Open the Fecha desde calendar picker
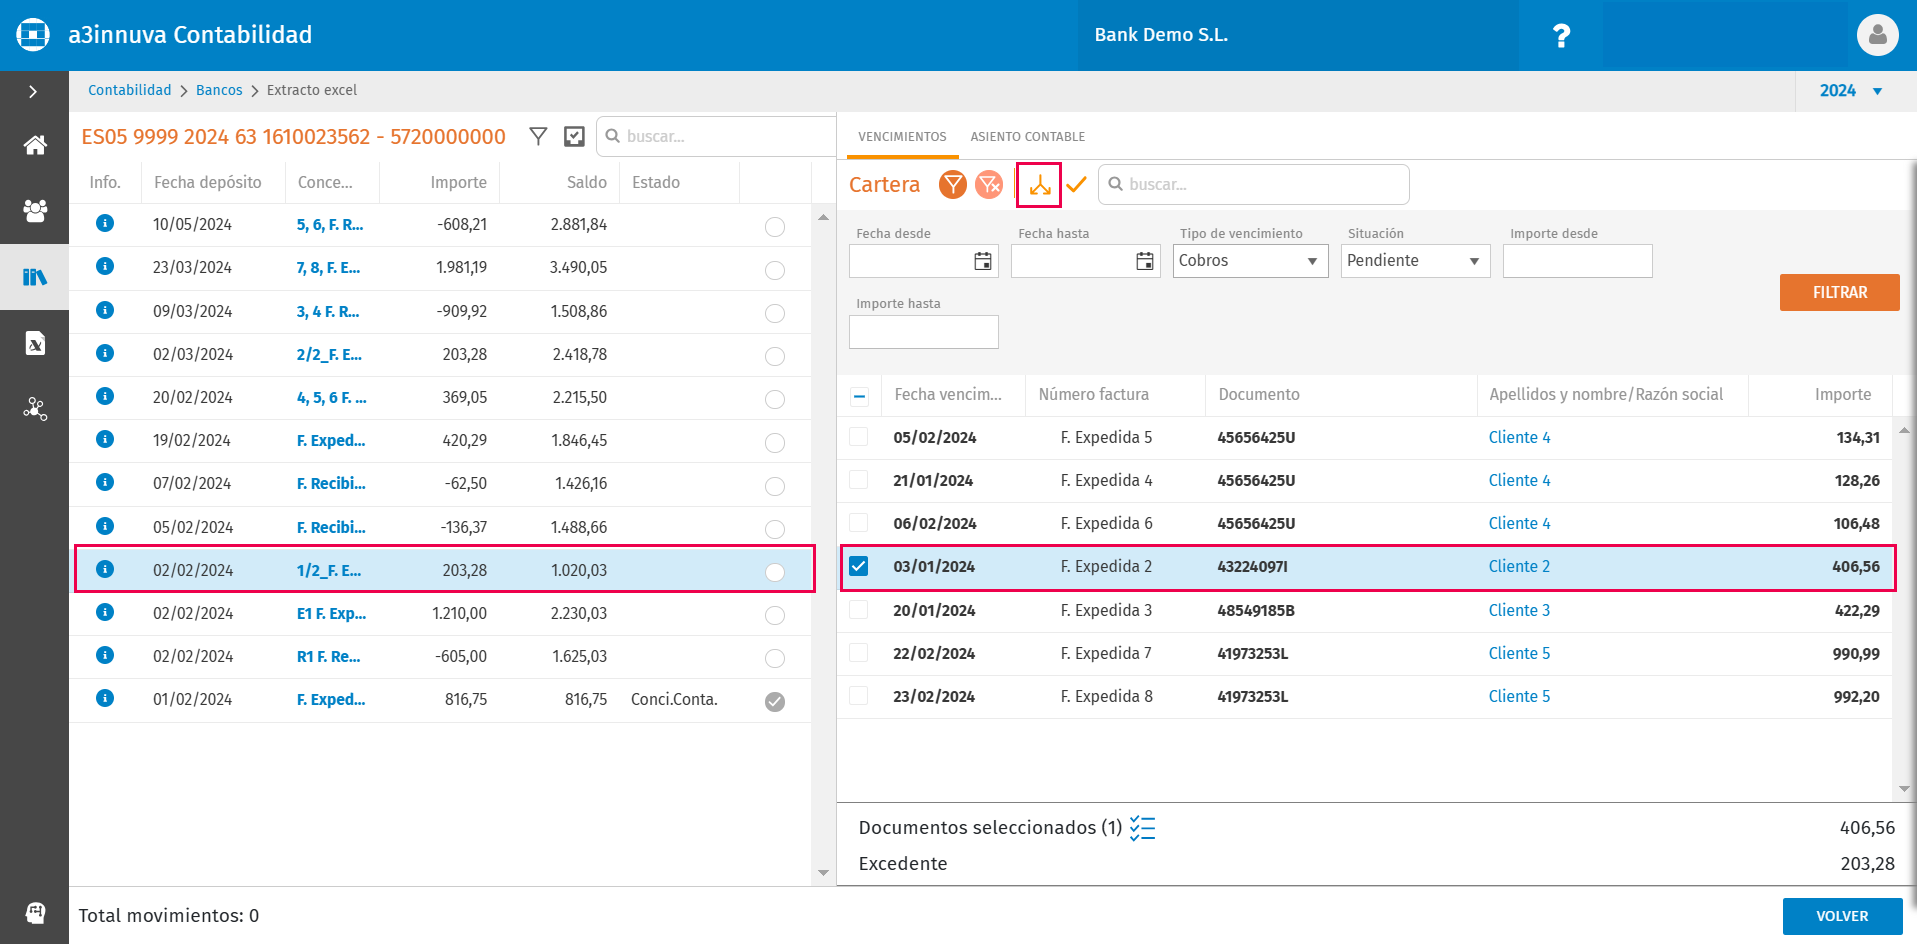The image size is (1917, 944). click(x=983, y=261)
